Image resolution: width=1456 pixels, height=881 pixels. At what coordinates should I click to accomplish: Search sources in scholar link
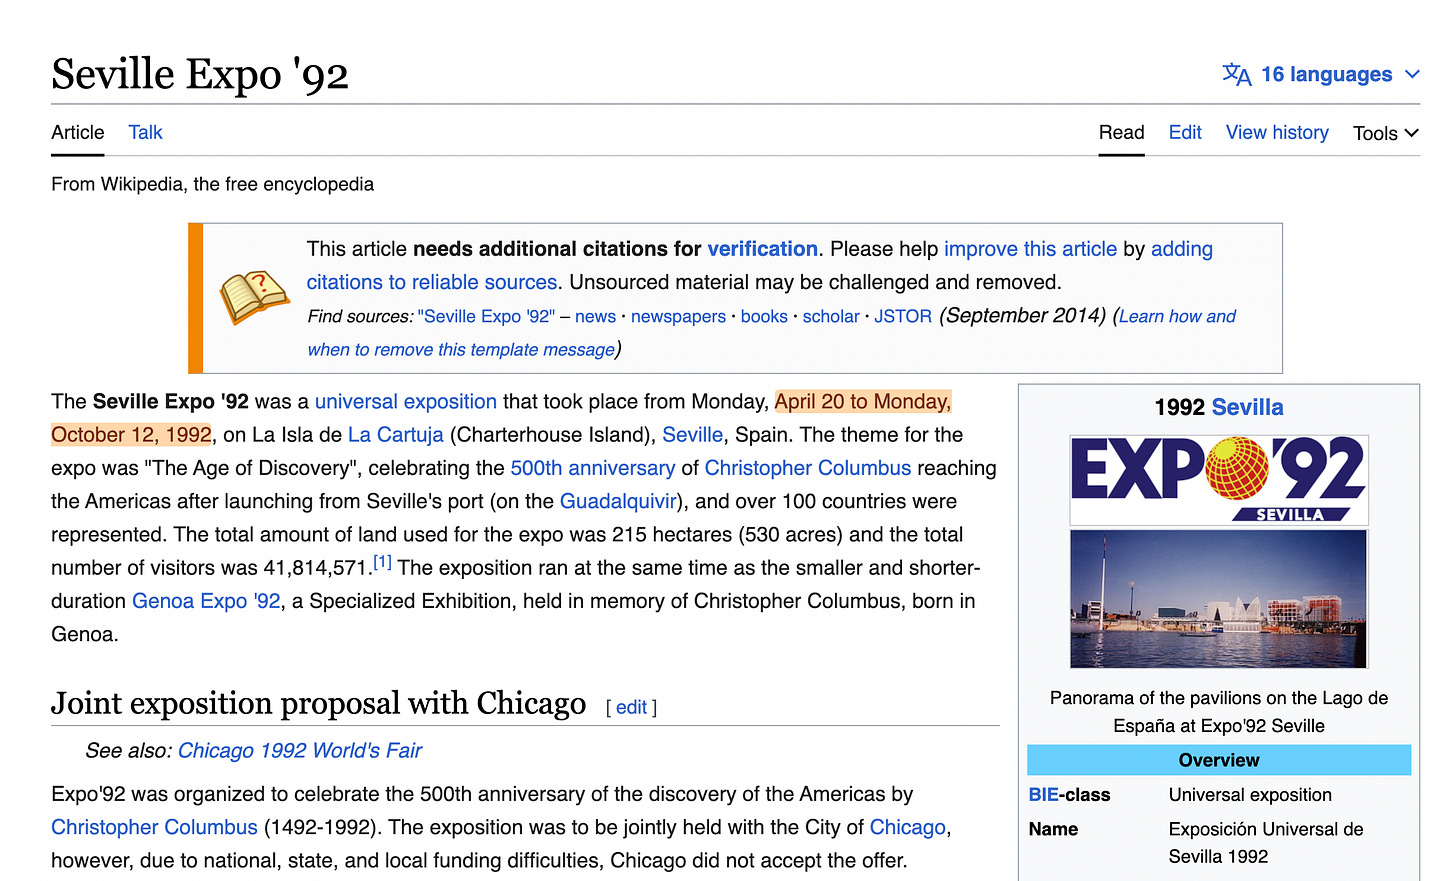[831, 317]
